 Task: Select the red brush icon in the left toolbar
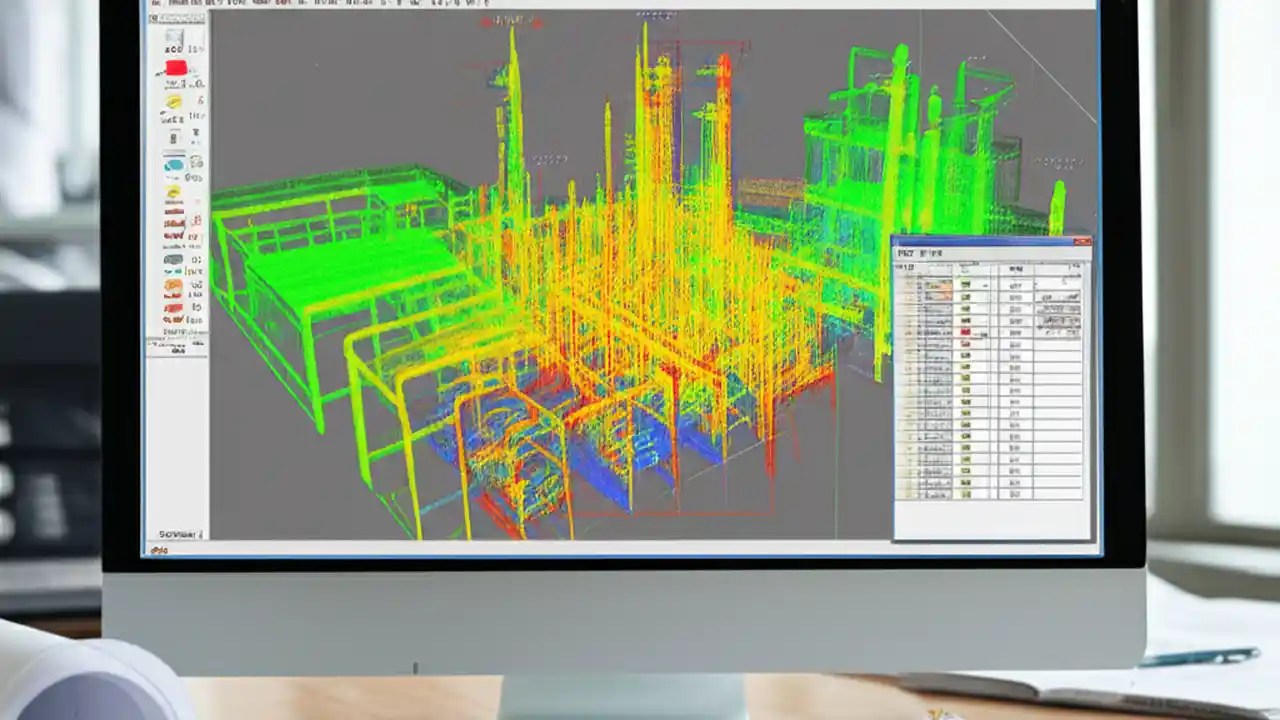(172, 67)
